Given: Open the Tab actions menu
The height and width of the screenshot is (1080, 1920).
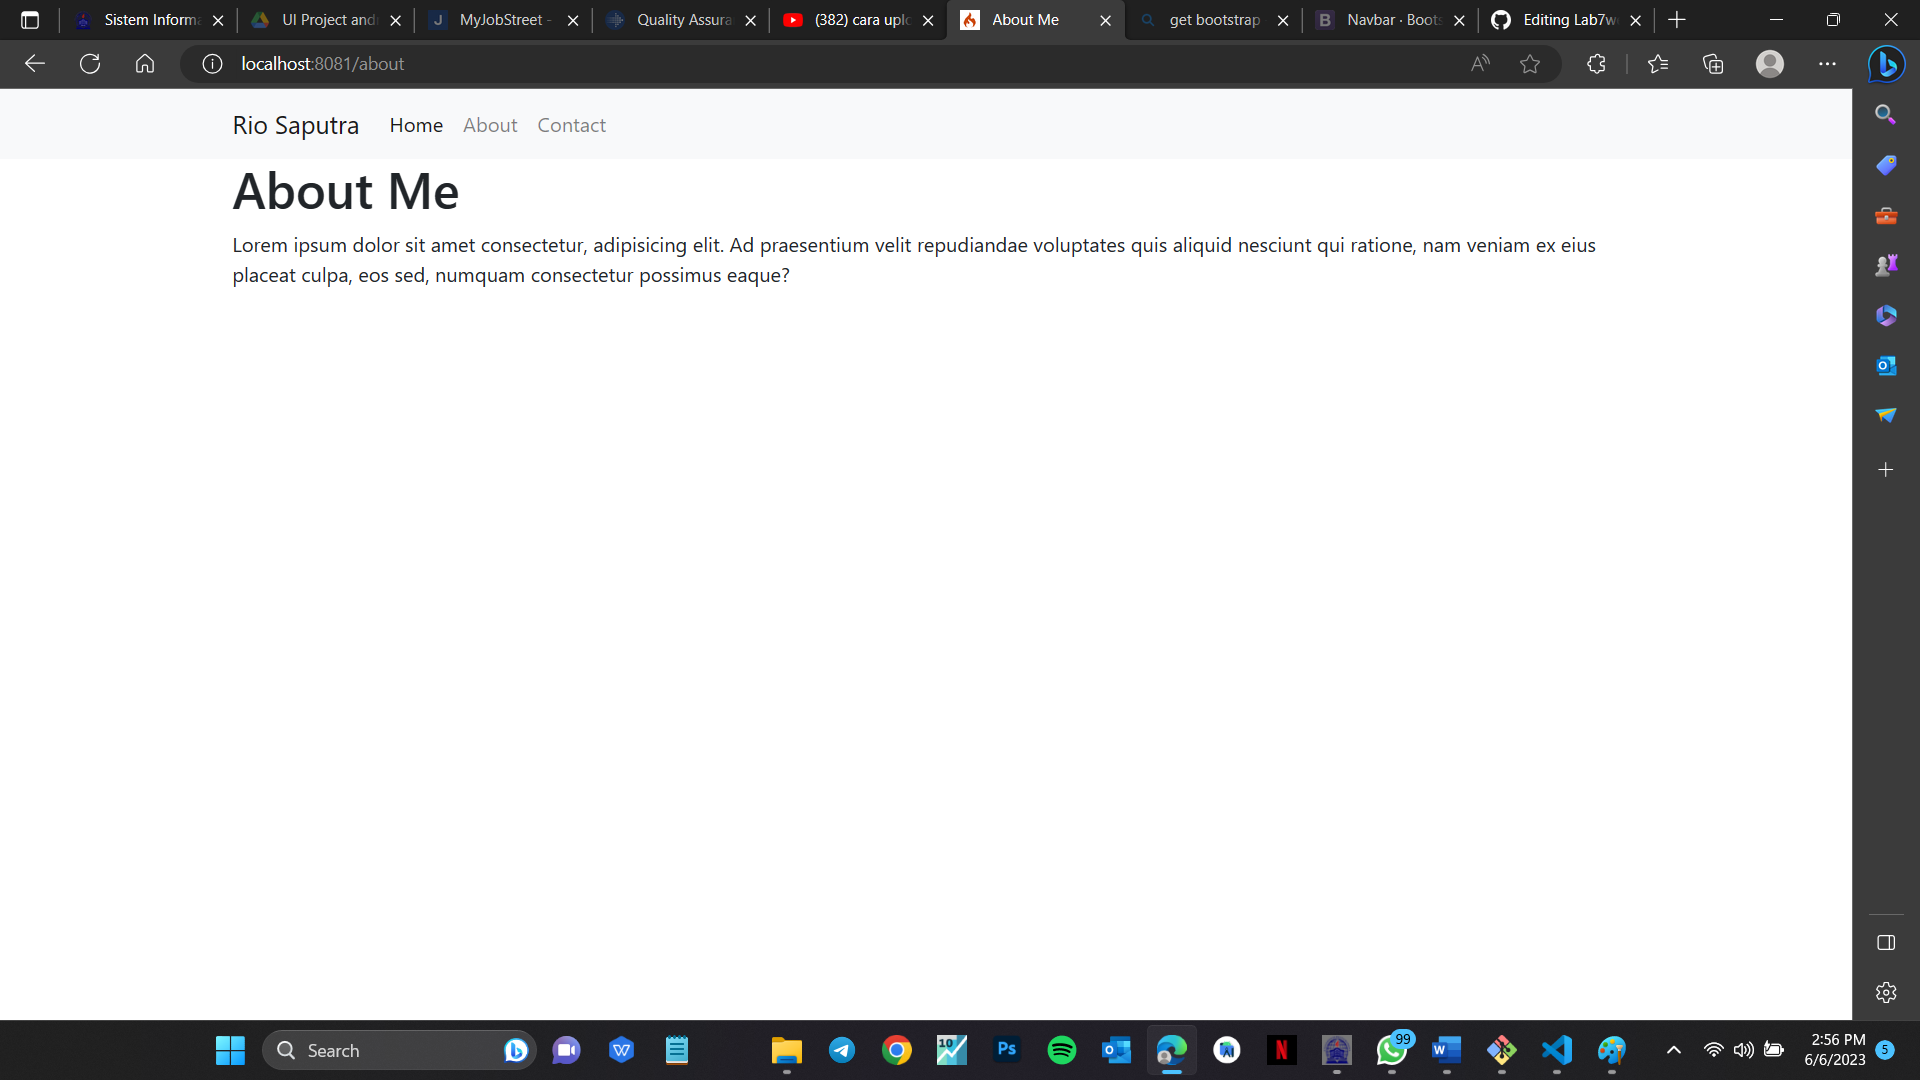Looking at the screenshot, I should point(30,19).
